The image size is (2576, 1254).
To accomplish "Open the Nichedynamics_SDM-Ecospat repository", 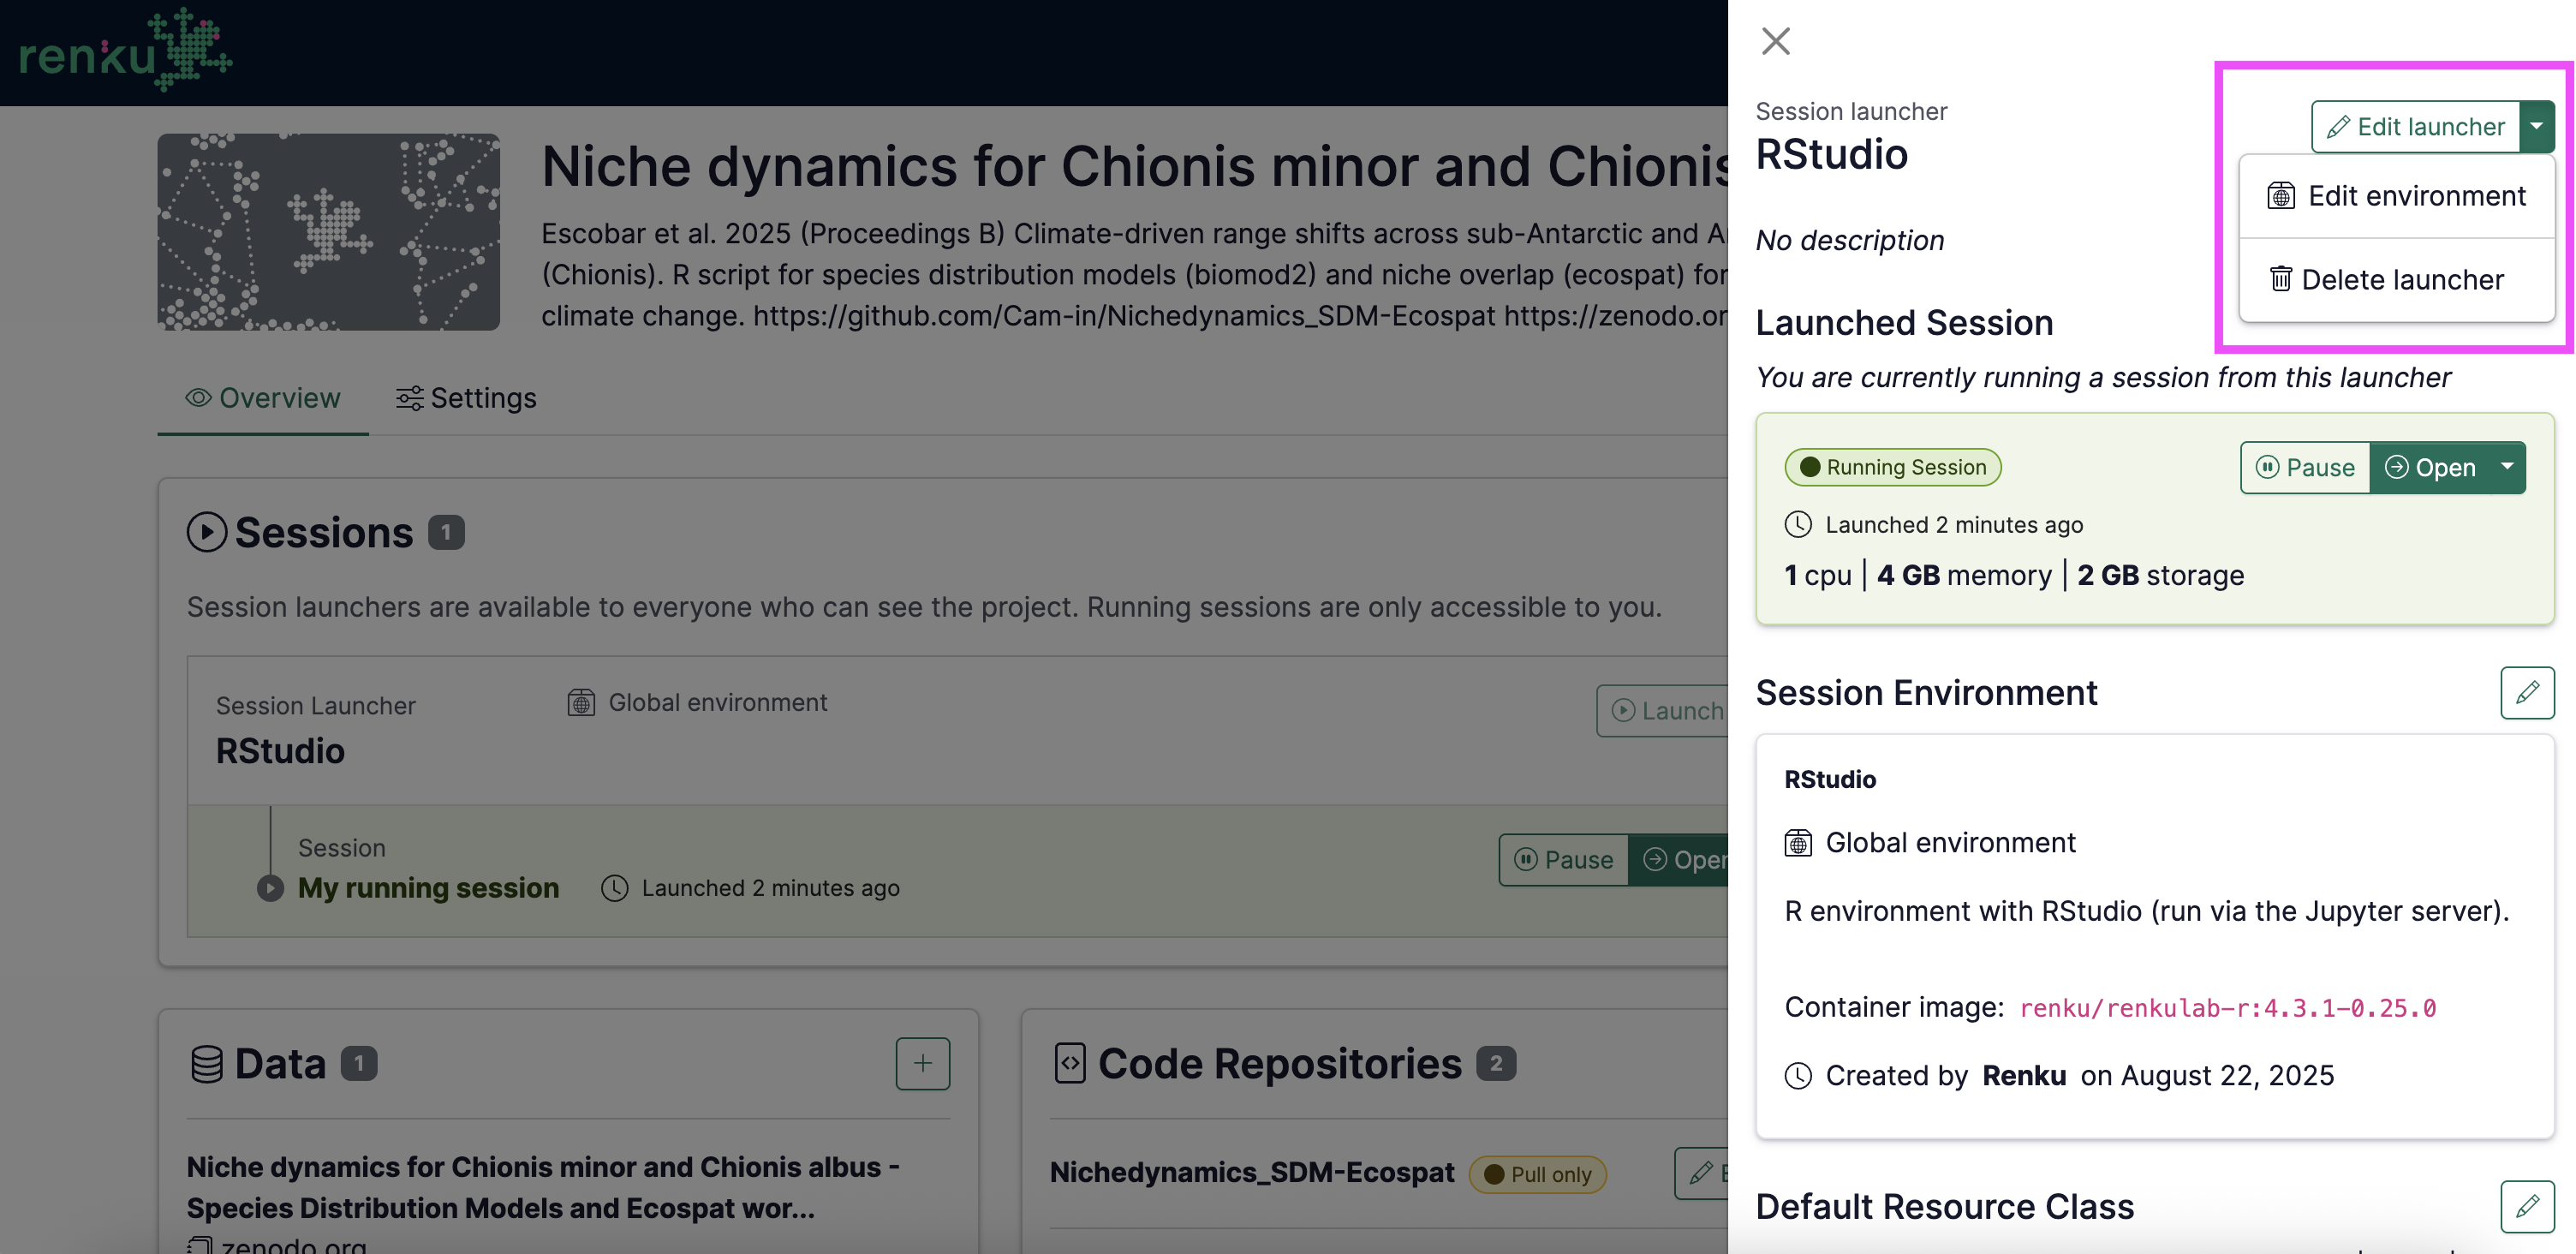I will click(x=1252, y=1172).
